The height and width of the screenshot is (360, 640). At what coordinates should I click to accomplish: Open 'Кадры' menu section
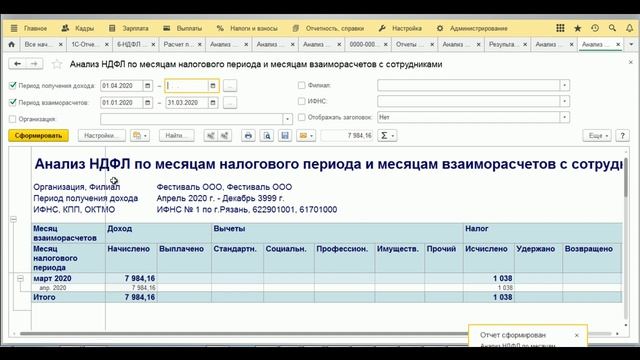[x=78, y=28]
